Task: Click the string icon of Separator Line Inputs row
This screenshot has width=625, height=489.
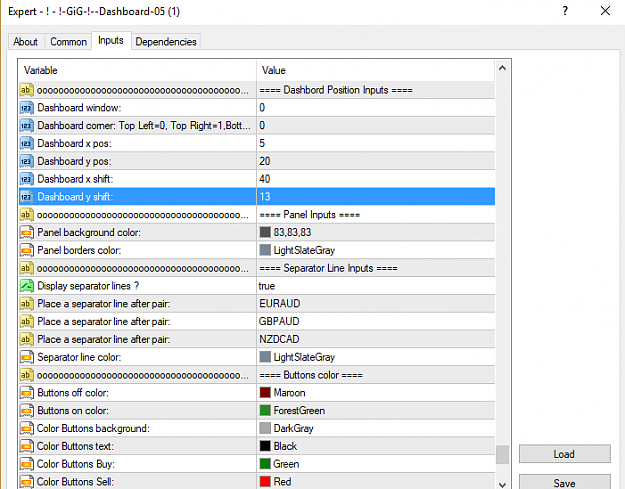Action: pyautogui.click(x=26, y=268)
